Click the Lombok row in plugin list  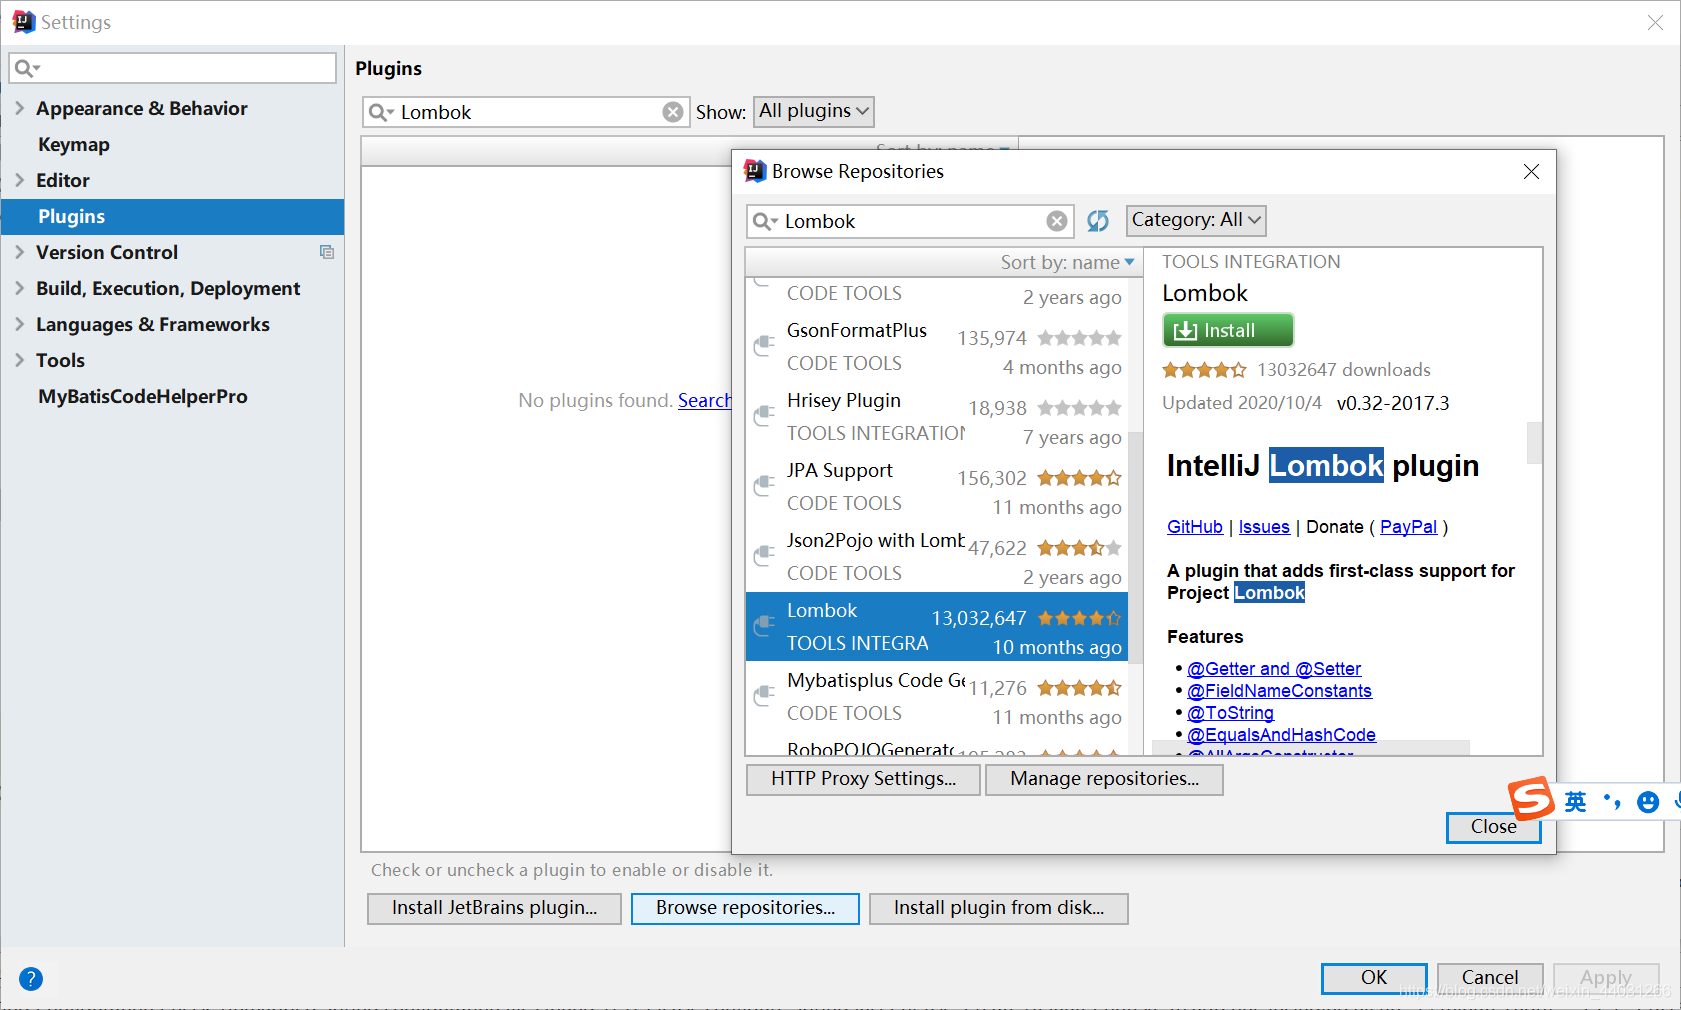(937, 627)
